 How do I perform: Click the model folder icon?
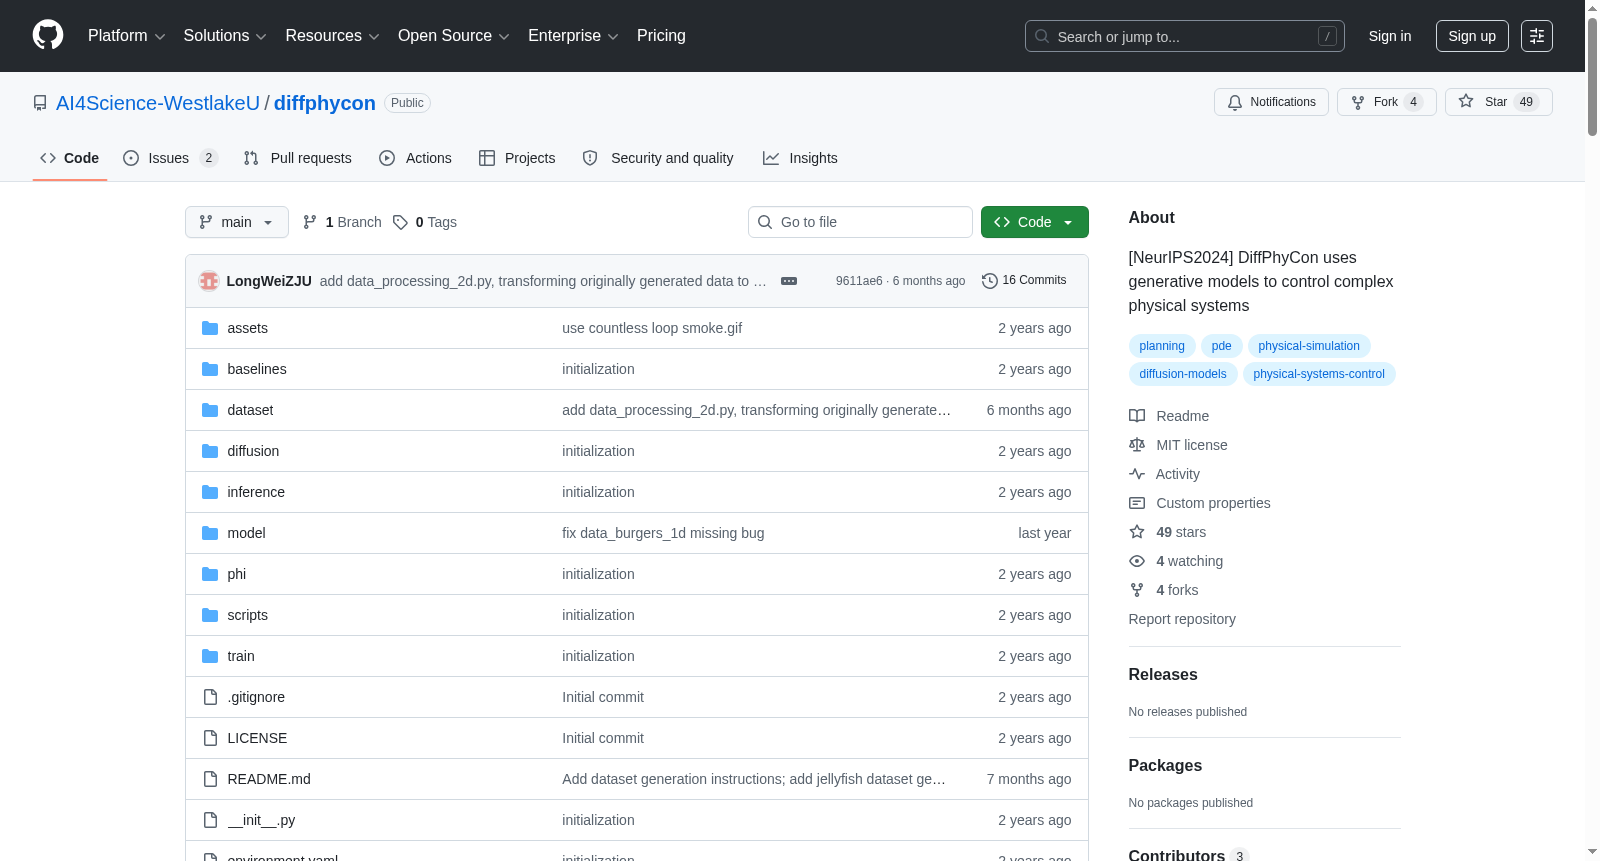[210, 533]
